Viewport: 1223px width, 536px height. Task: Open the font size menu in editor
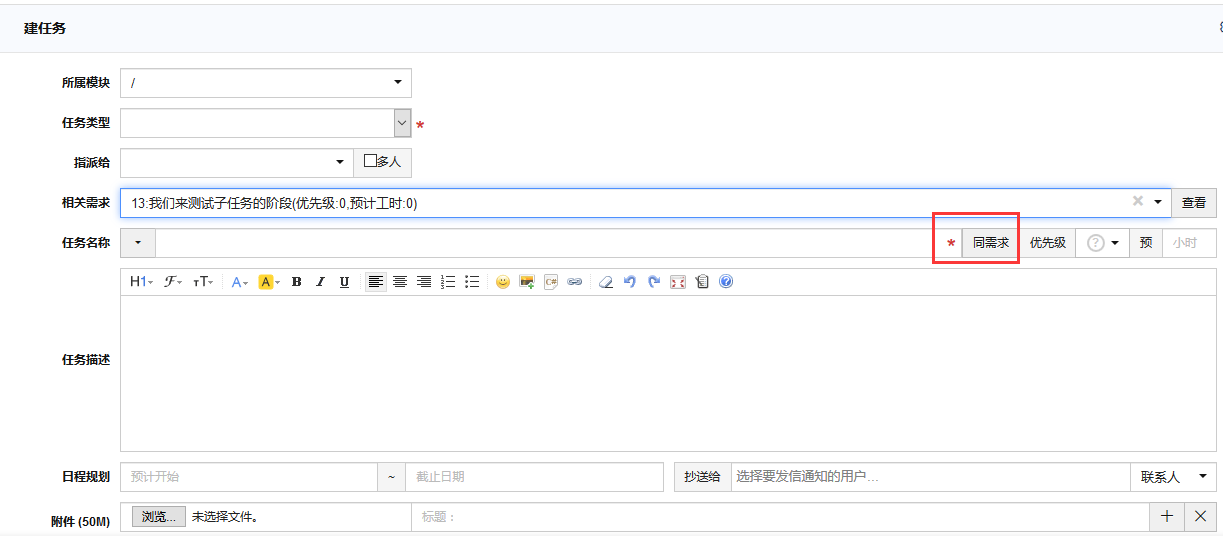pyautogui.click(x=203, y=282)
